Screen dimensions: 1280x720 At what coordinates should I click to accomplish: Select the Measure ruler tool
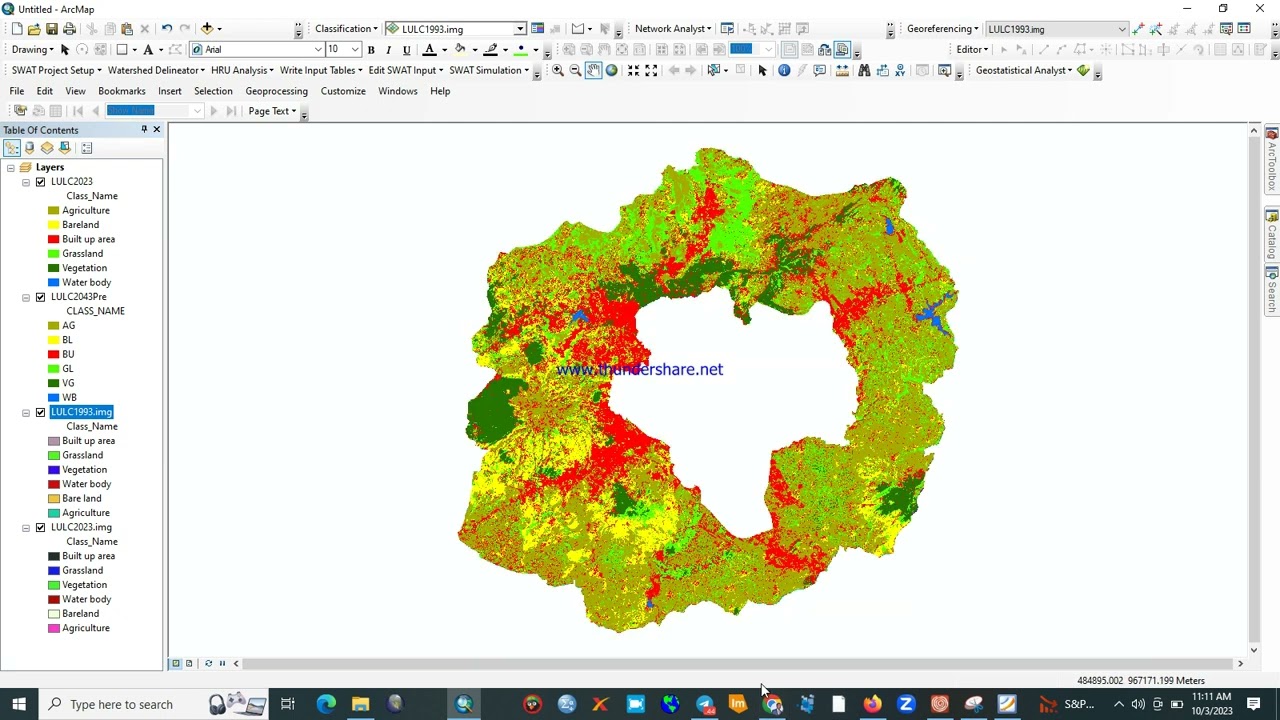842,70
